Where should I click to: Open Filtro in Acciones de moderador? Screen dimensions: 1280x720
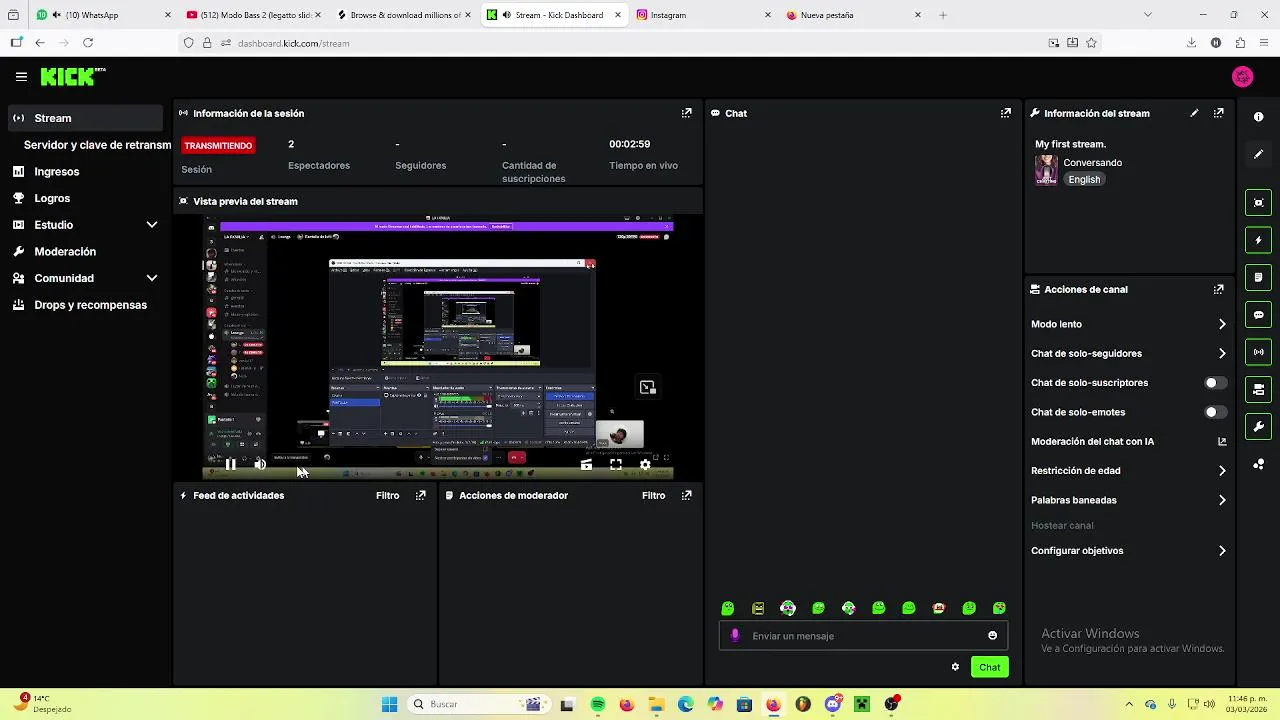[x=653, y=495]
